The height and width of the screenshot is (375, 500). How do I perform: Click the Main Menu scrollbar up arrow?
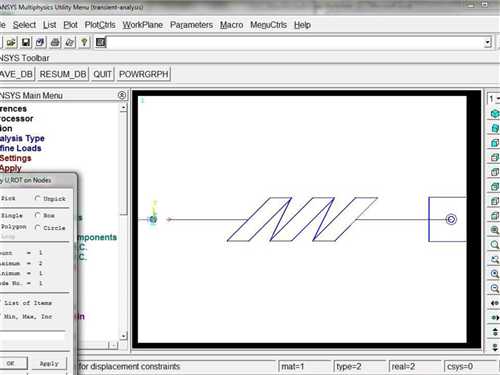tap(123, 108)
